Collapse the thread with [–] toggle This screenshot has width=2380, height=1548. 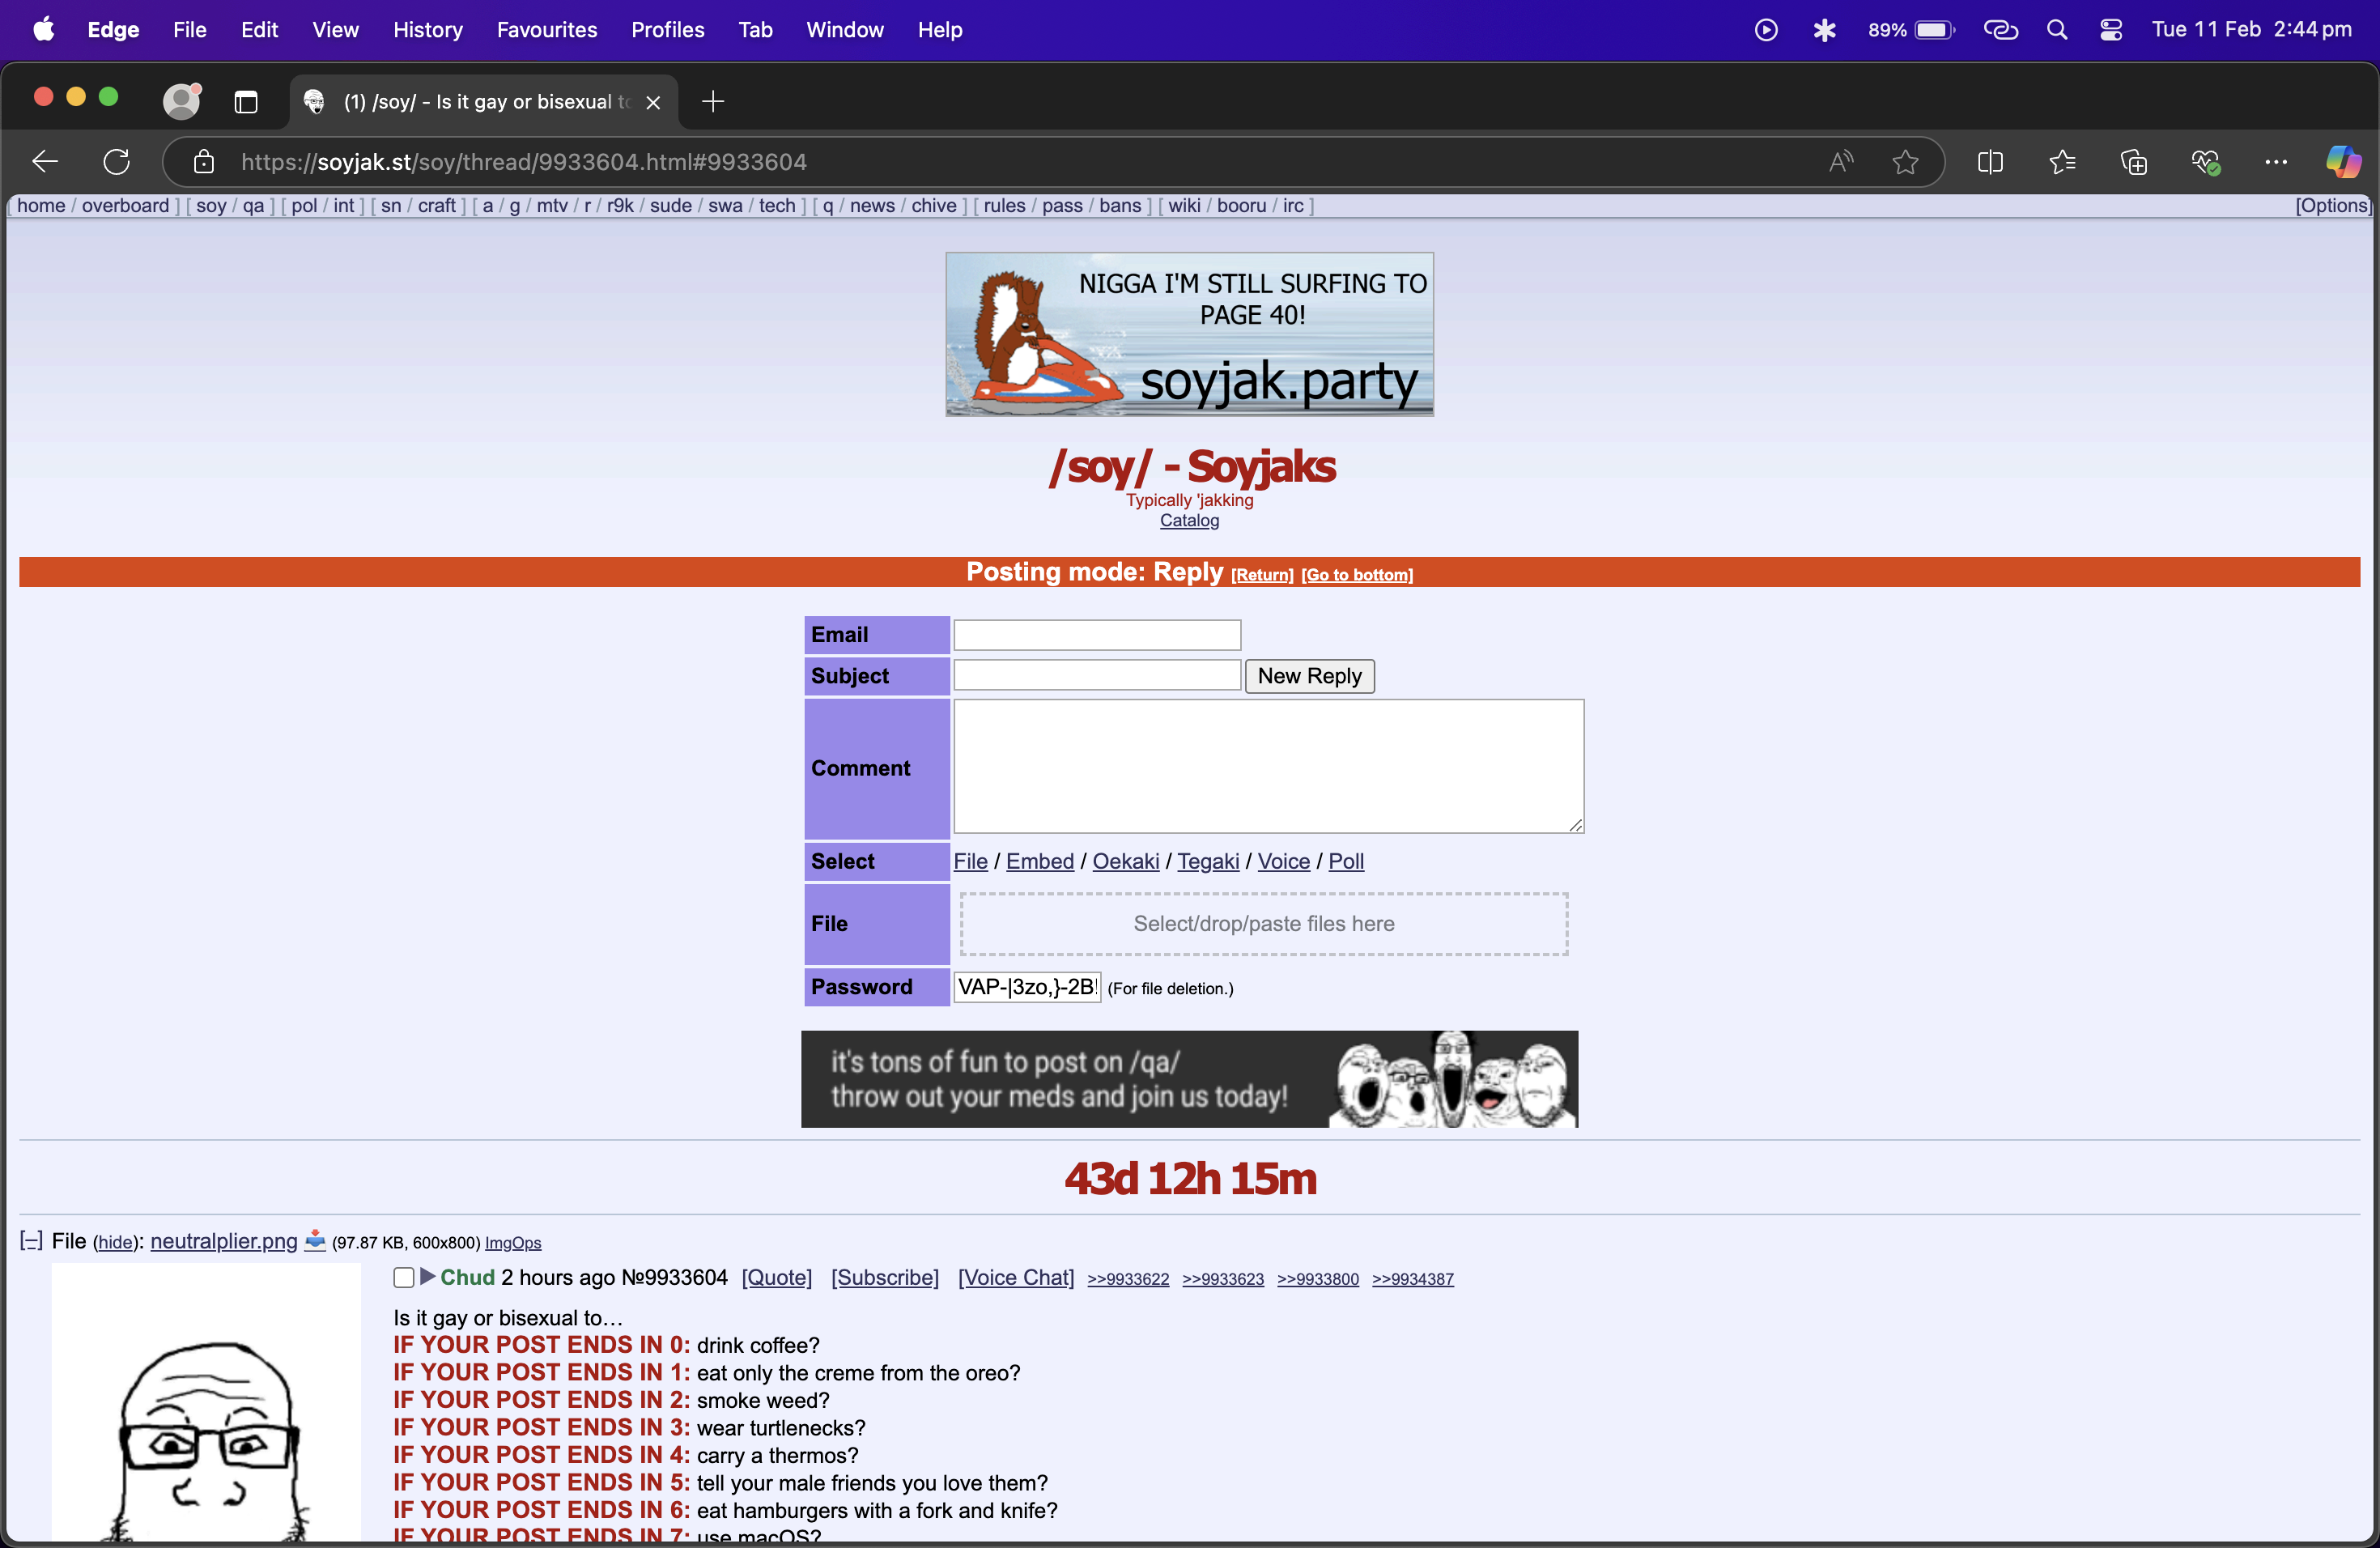pyautogui.click(x=31, y=1241)
